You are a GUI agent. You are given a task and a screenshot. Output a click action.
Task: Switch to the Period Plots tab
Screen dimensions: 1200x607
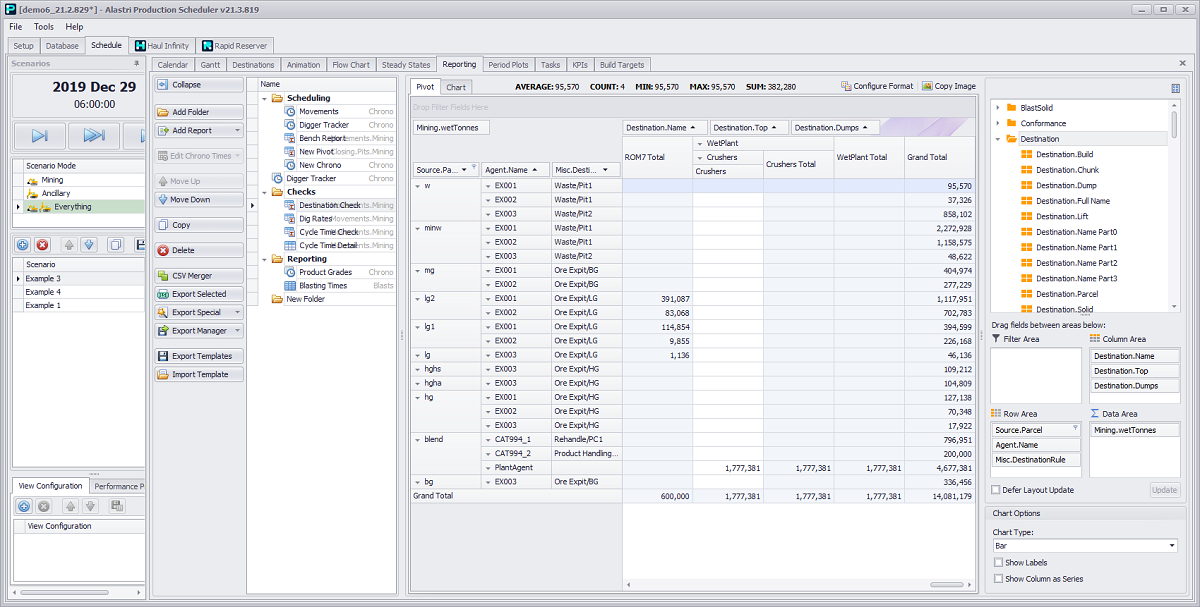coord(508,65)
